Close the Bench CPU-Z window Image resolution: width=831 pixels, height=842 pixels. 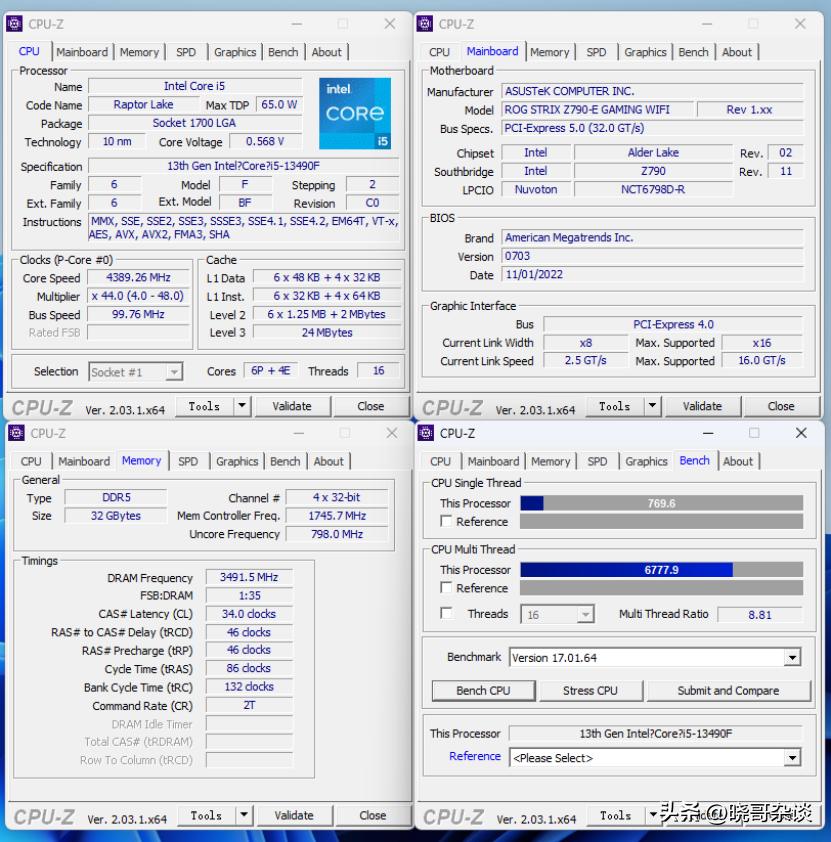800,433
